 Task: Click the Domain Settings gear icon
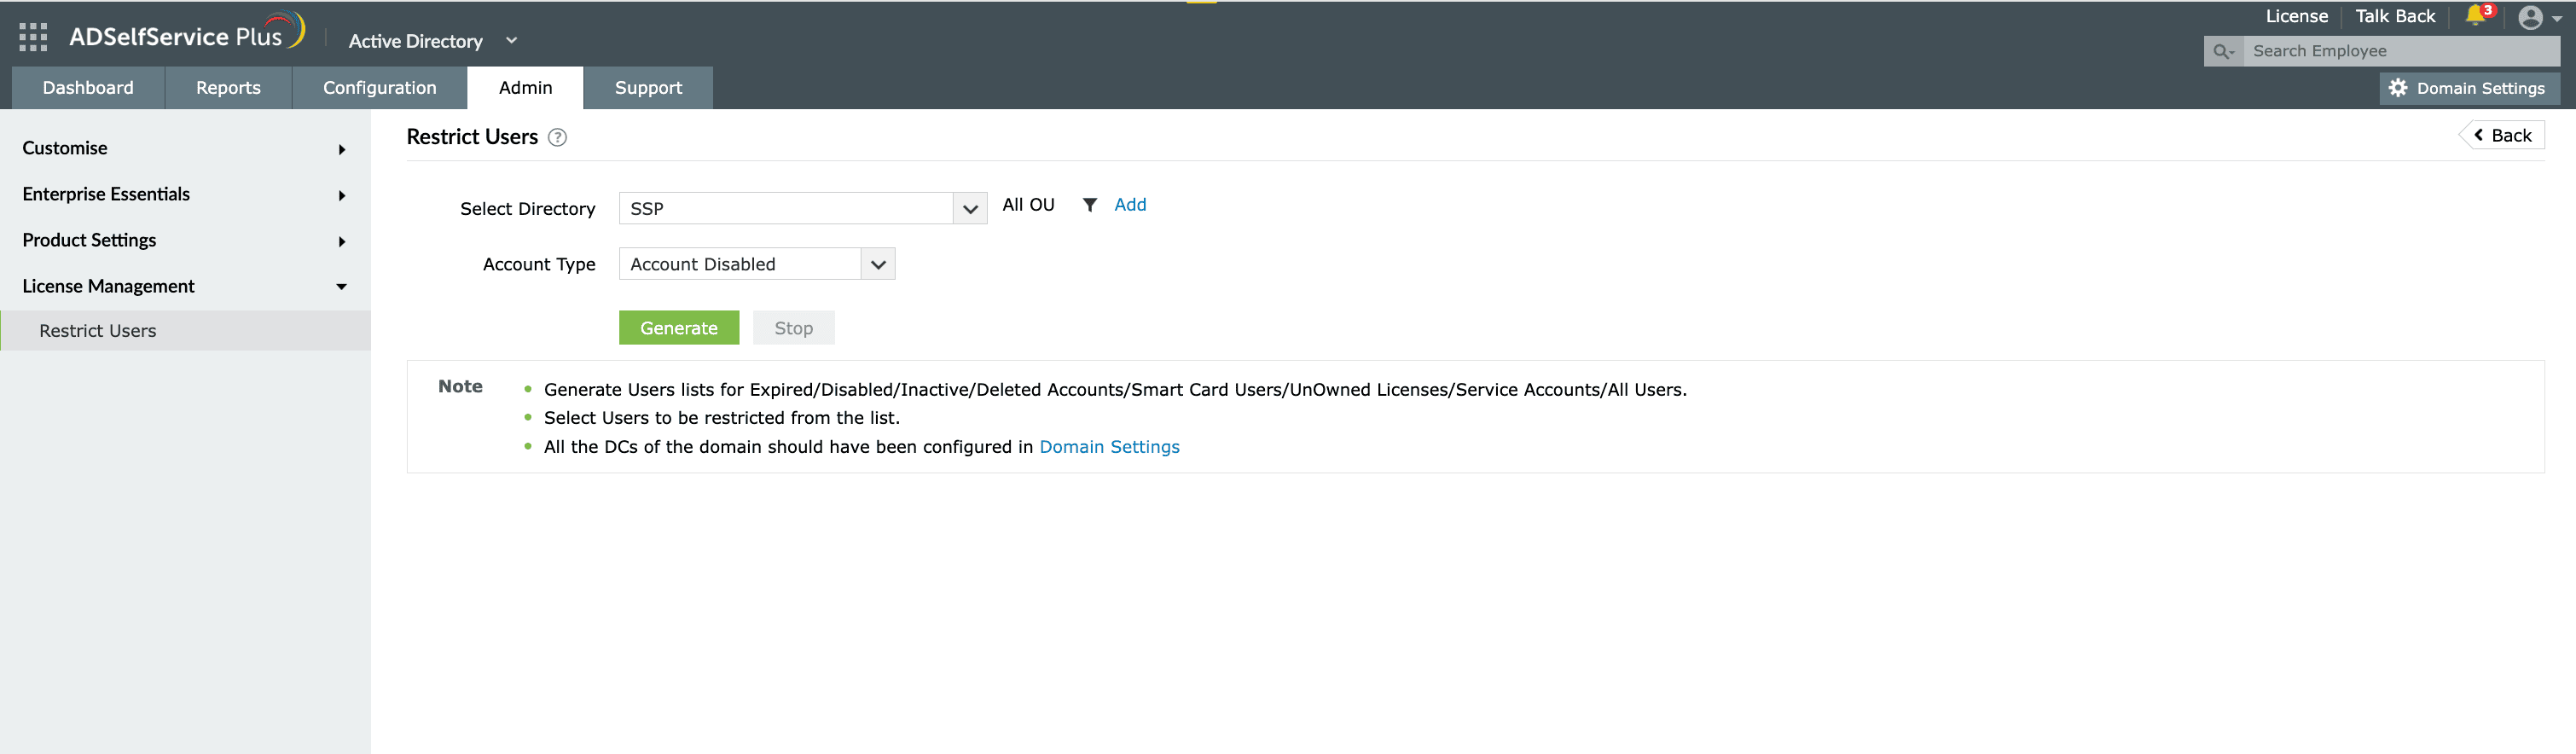point(2398,88)
